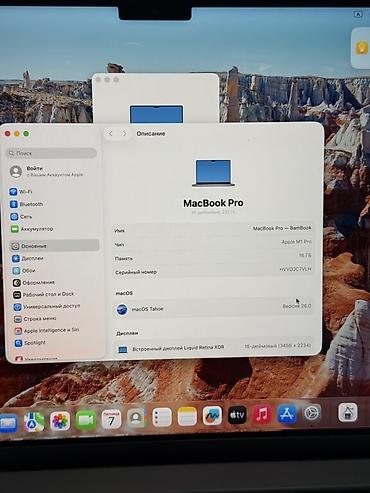Open Bluetooth settings in the sidebar
370x493 pixels.
(26, 204)
